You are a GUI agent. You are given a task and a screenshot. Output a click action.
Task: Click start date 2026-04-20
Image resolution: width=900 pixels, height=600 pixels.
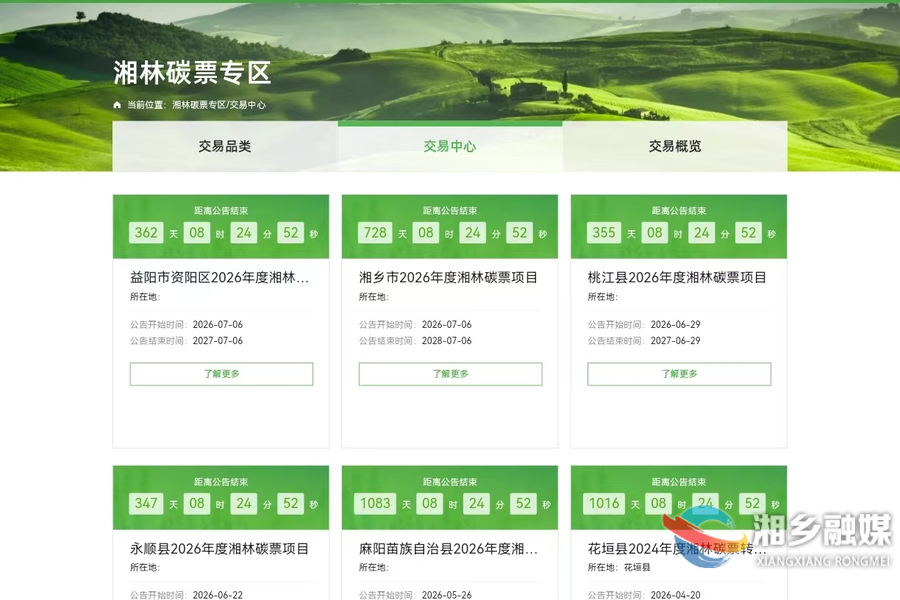pos(675,595)
